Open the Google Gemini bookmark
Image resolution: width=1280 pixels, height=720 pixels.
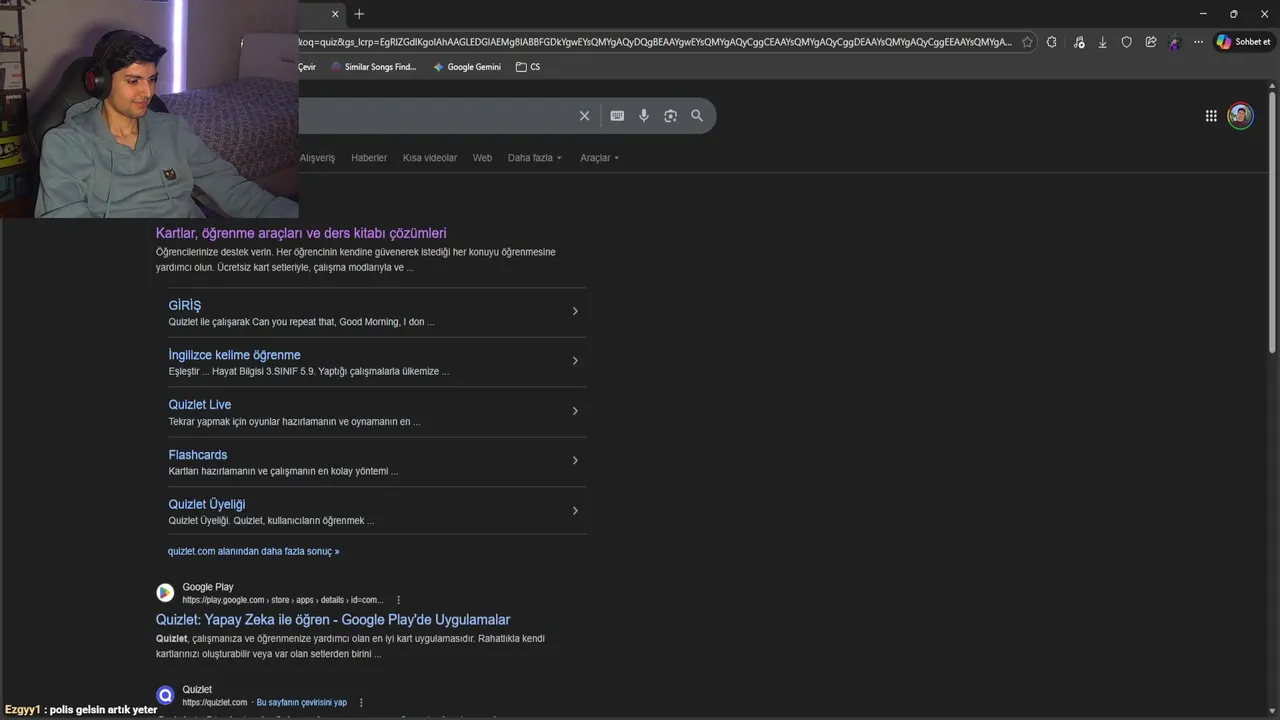(x=467, y=67)
